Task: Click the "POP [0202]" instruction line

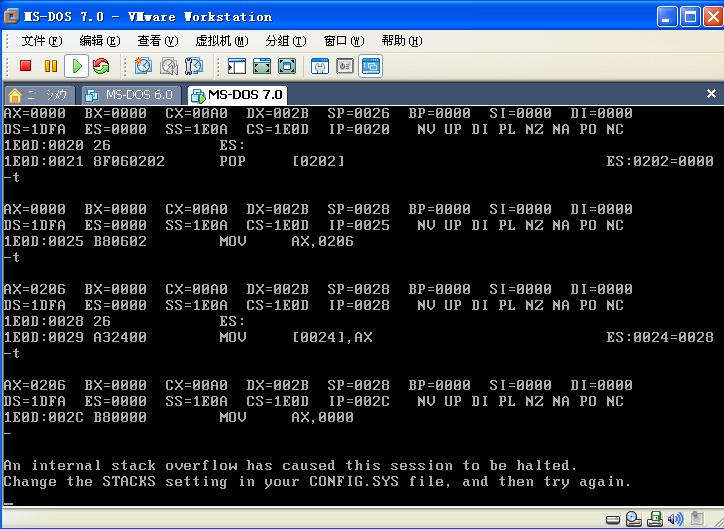Action: [282, 161]
